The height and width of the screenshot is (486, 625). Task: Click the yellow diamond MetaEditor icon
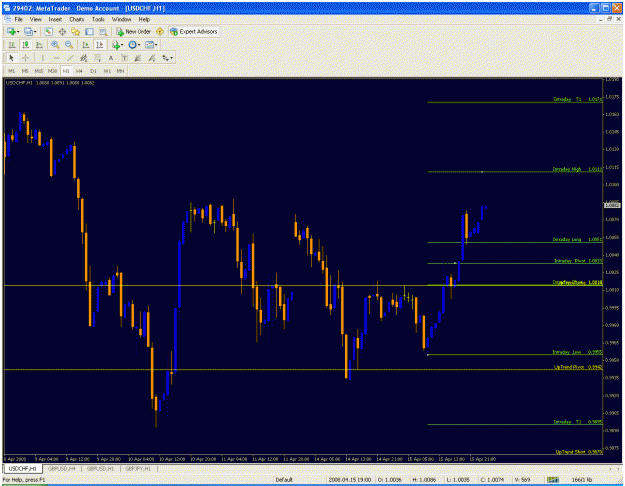(160, 31)
